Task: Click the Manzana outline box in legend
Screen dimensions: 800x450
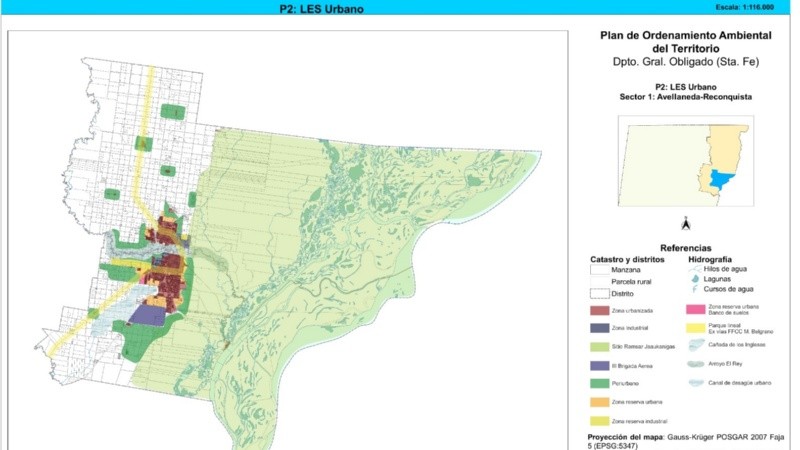Action: [x=600, y=269]
